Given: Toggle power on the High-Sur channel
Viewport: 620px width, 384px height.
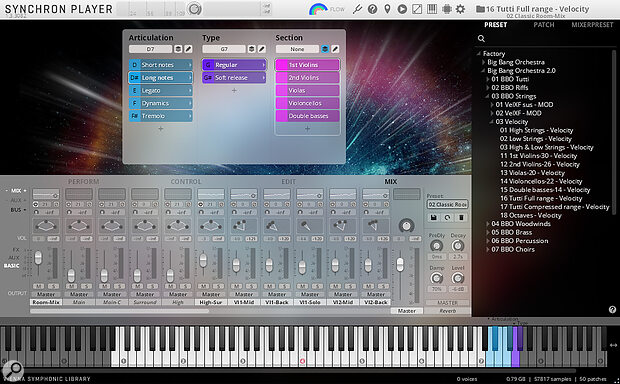Looking at the screenshot, I should [201, 204].
